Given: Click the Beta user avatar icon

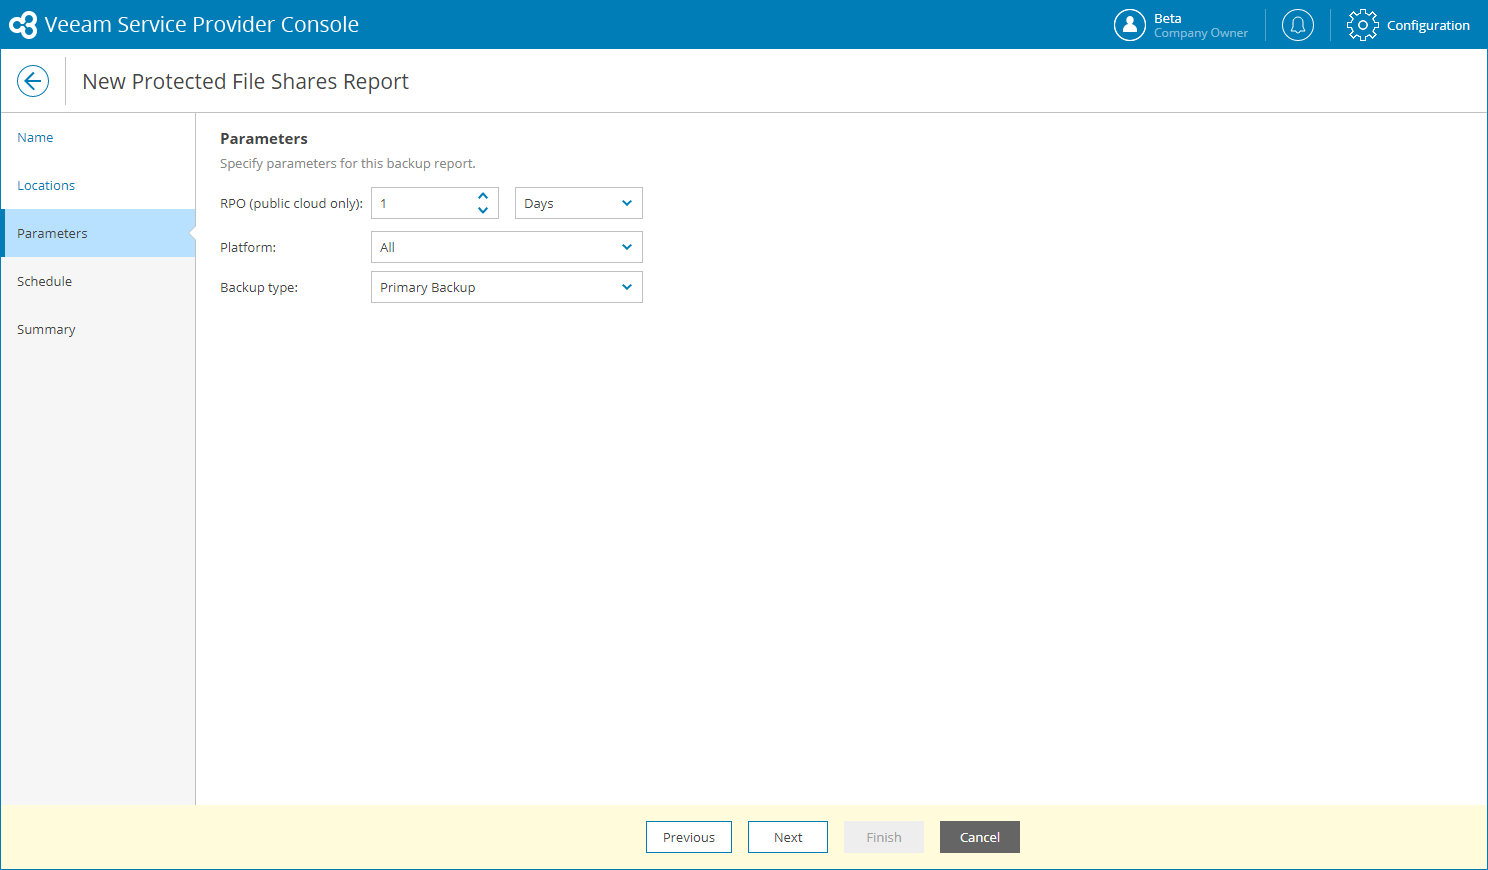Looking at the screenshot, I should 1130,25.
